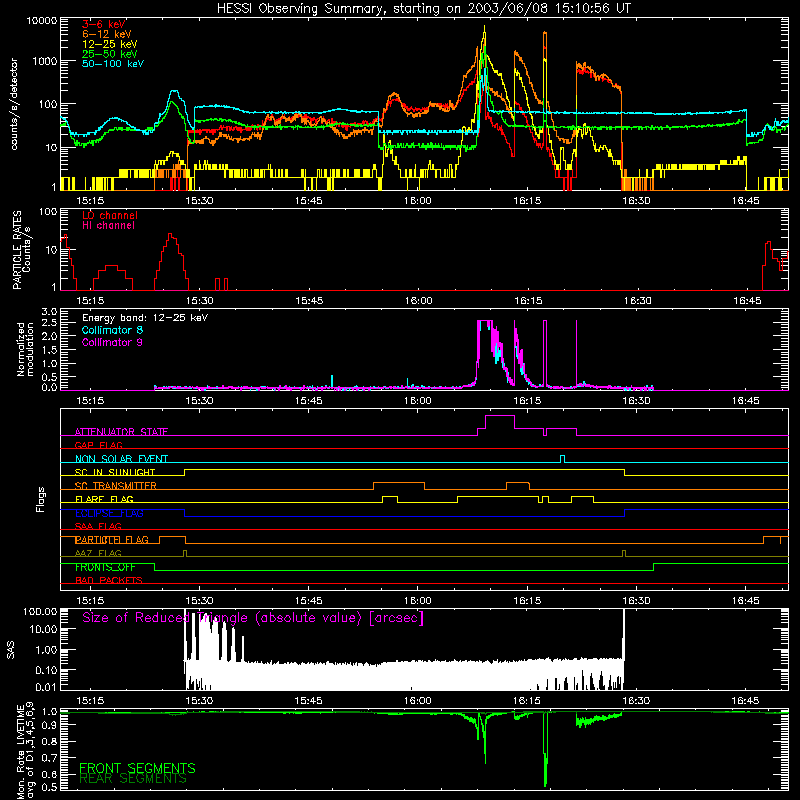Viewport: 800px width, 800px height.
Task: Select the 'LO channel' legend label
Action: pos(110,215)
